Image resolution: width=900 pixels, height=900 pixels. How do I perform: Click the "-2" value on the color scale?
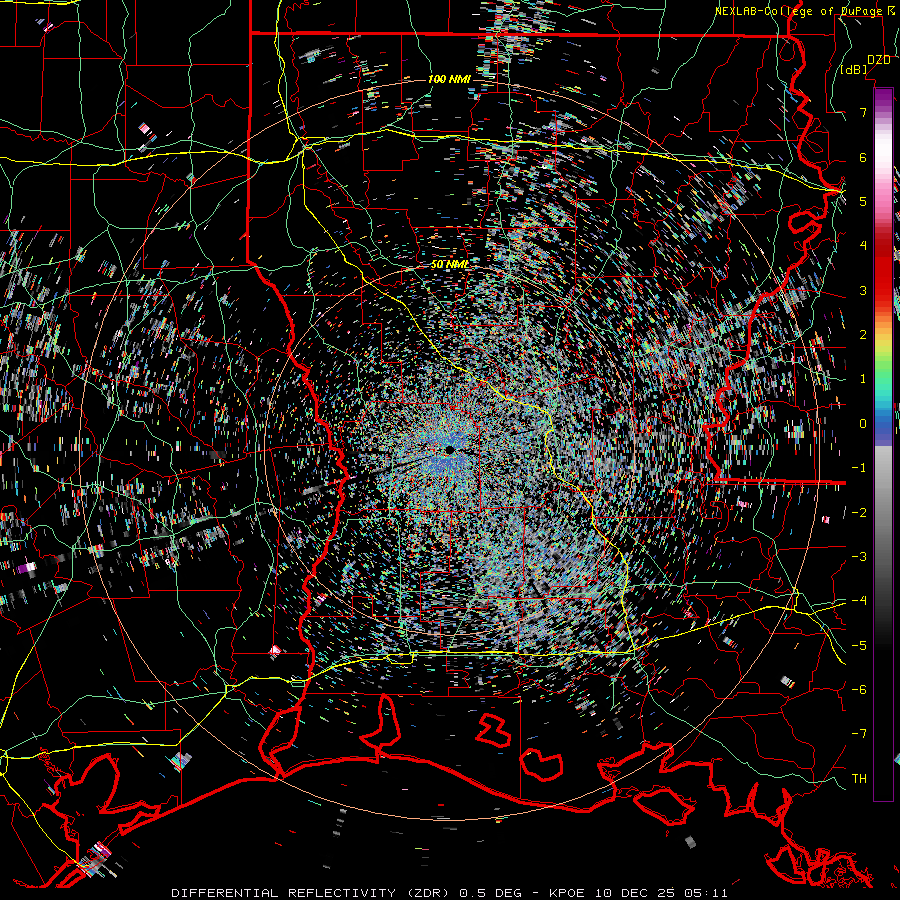point(859,513)
